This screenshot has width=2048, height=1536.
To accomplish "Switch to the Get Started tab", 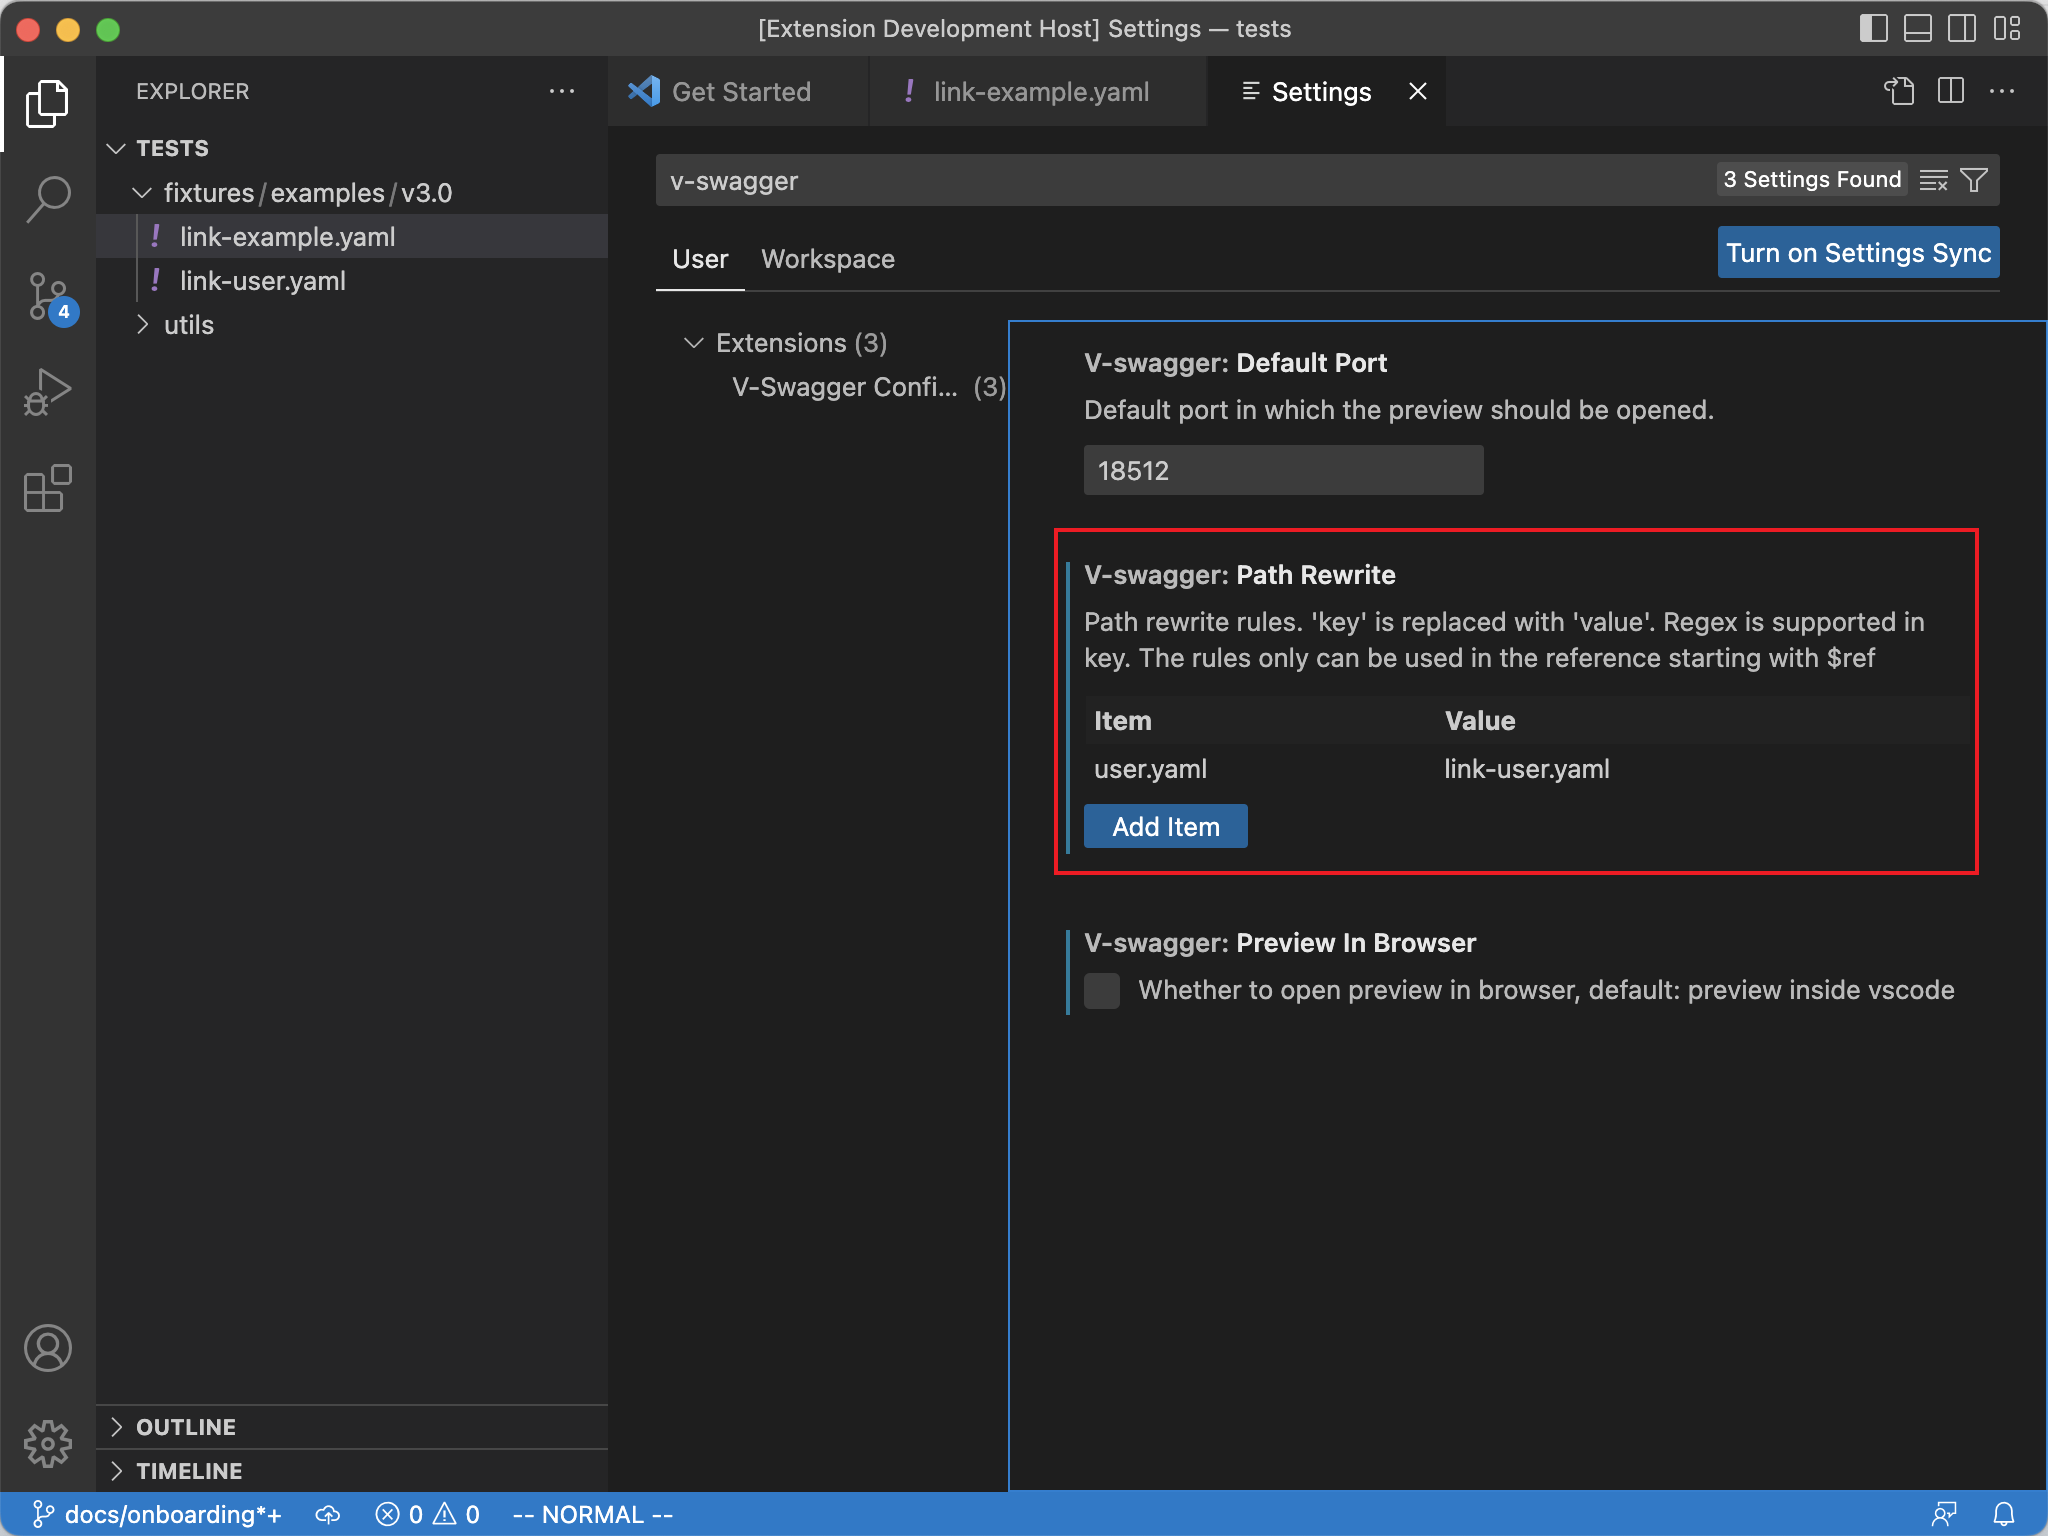I will click(740, 91).
